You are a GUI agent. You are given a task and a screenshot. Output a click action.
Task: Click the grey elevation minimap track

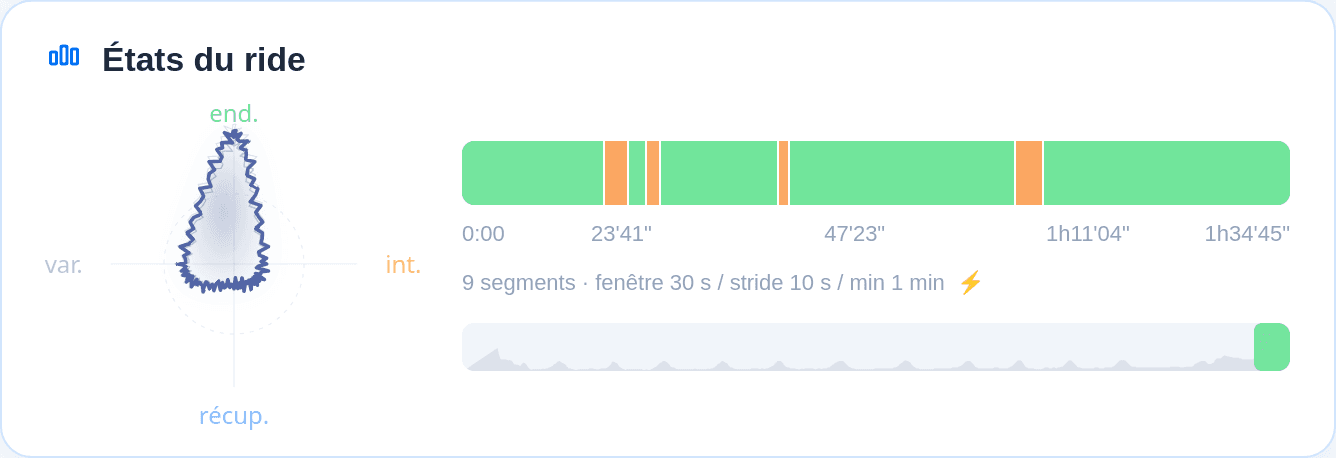858,347
